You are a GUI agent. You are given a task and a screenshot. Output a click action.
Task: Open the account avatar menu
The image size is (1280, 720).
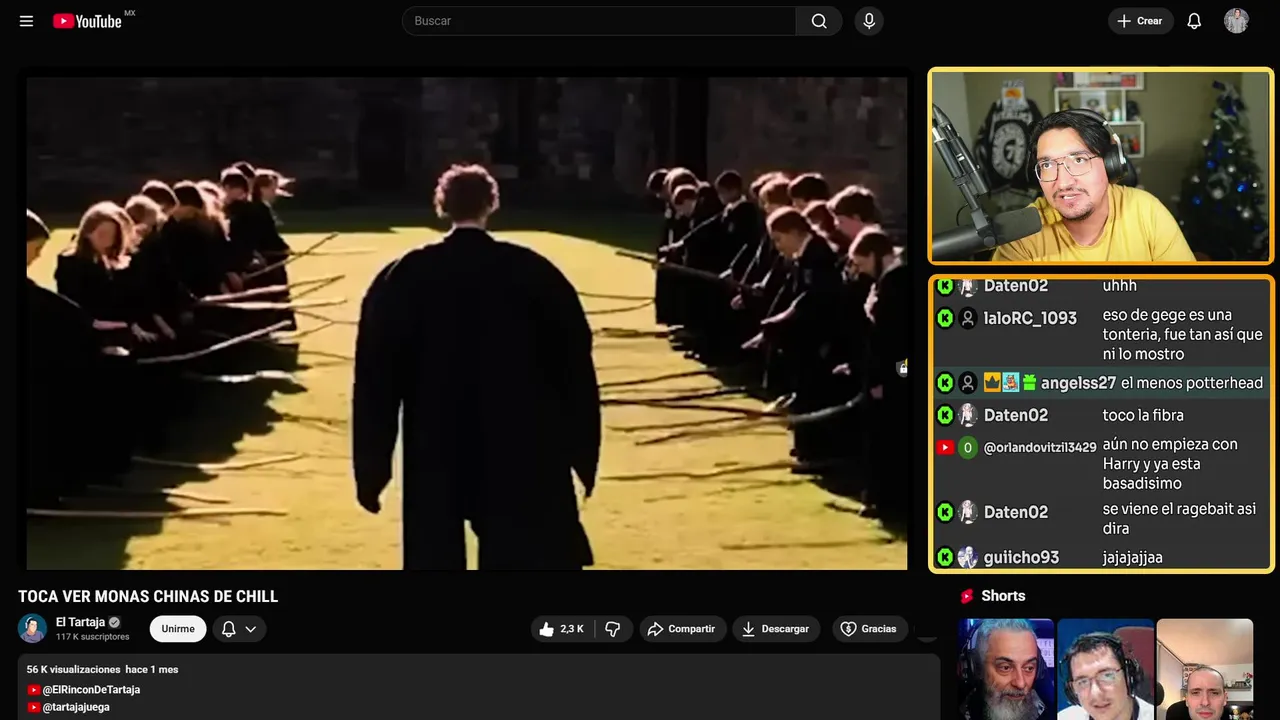pyautogui.click(x=1236, y=21)
